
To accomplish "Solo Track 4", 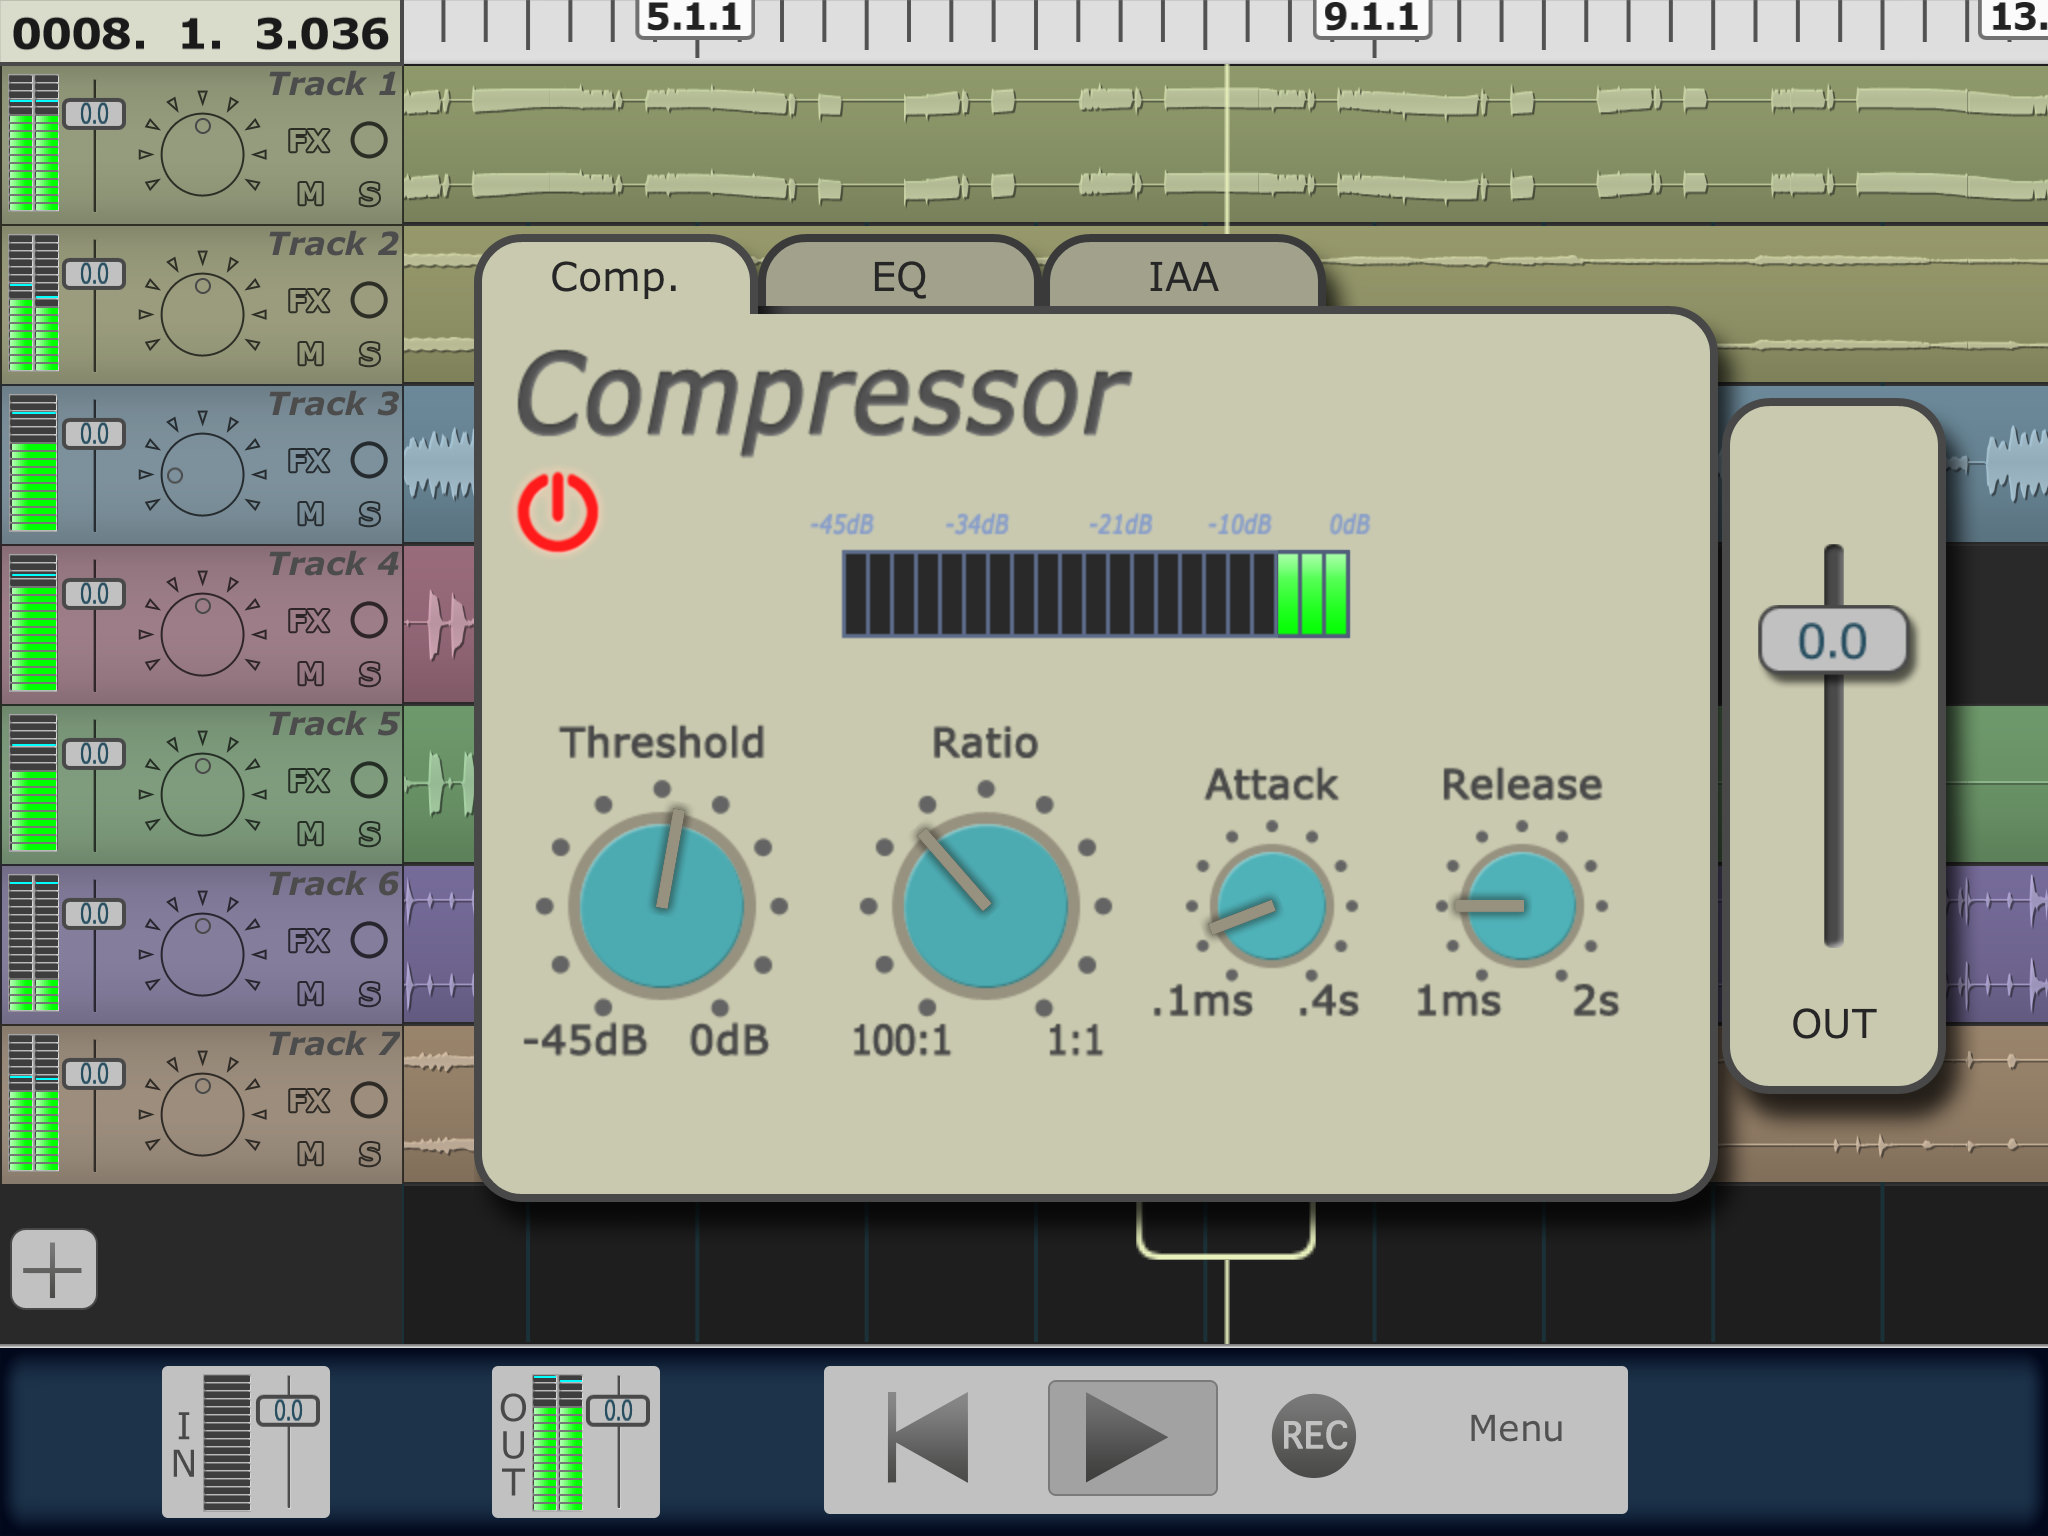I will (370, 674).
